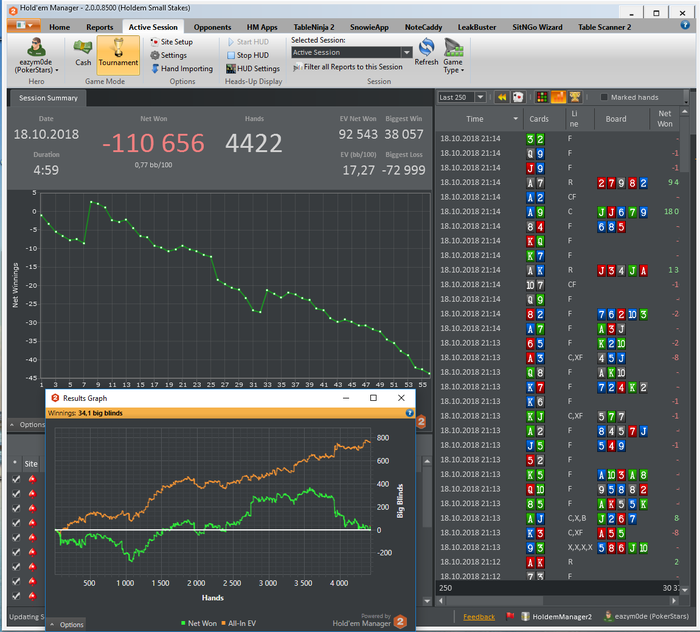Open the SnowieApp tab
This screenshot has height=632, width=700.
[369, 27]
